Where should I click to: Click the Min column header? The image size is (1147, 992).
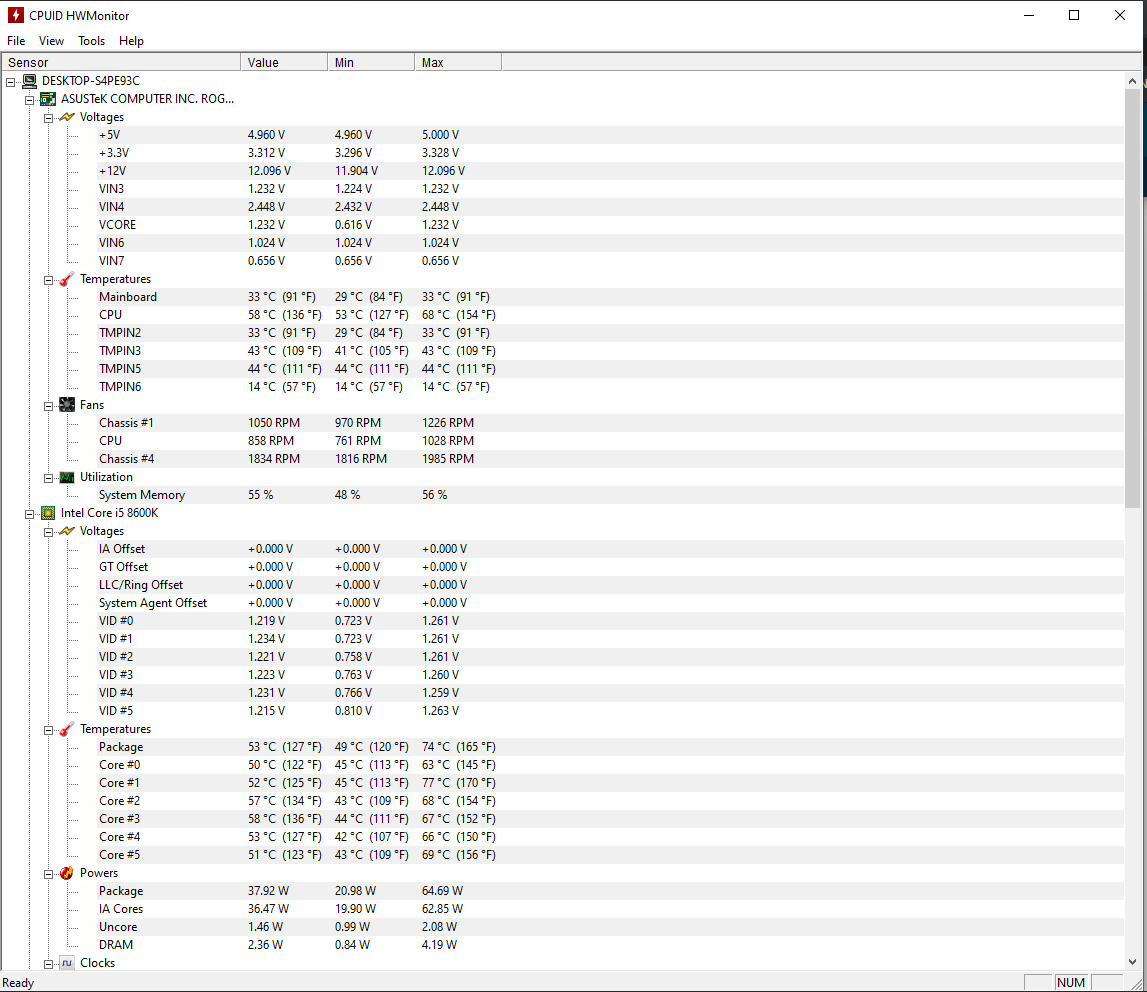371,62
